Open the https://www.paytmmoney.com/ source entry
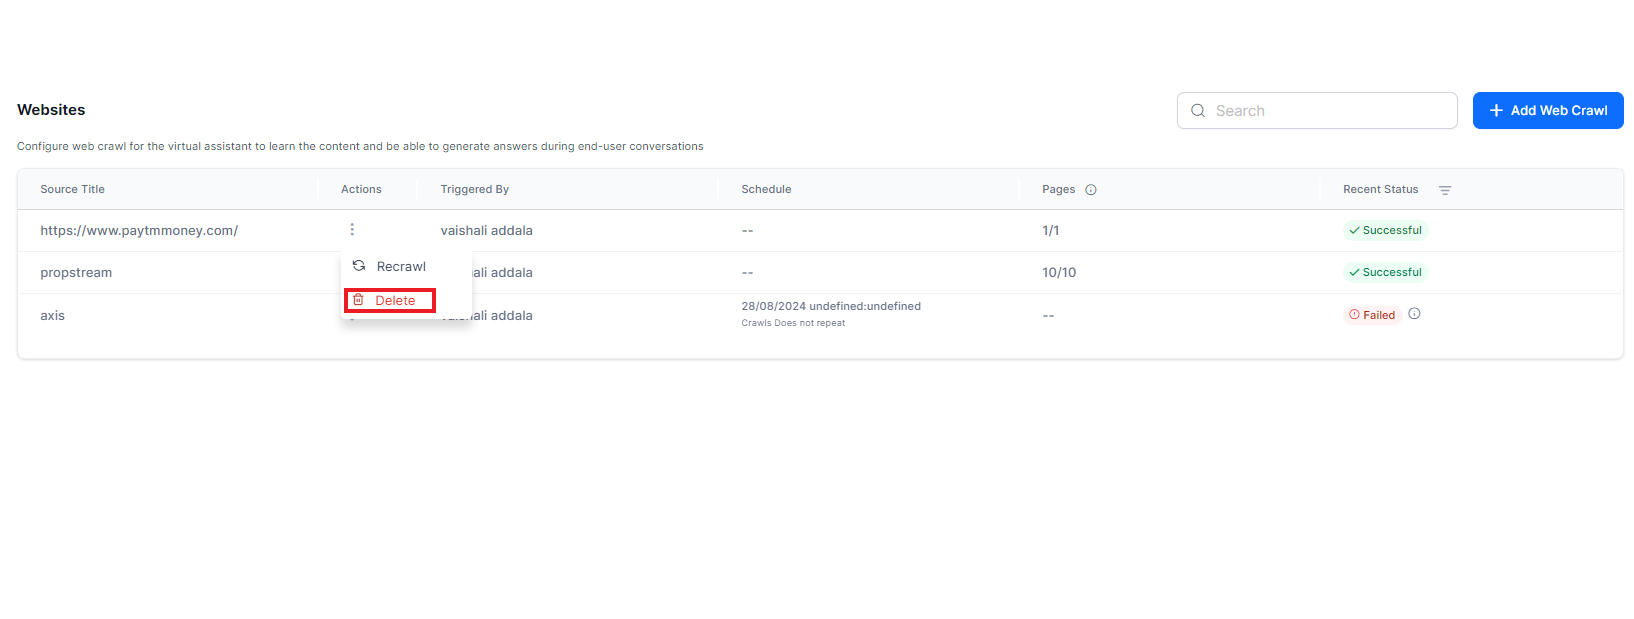Image resolution: width=1634 pixels, height=619 pixels. (139, 231)
